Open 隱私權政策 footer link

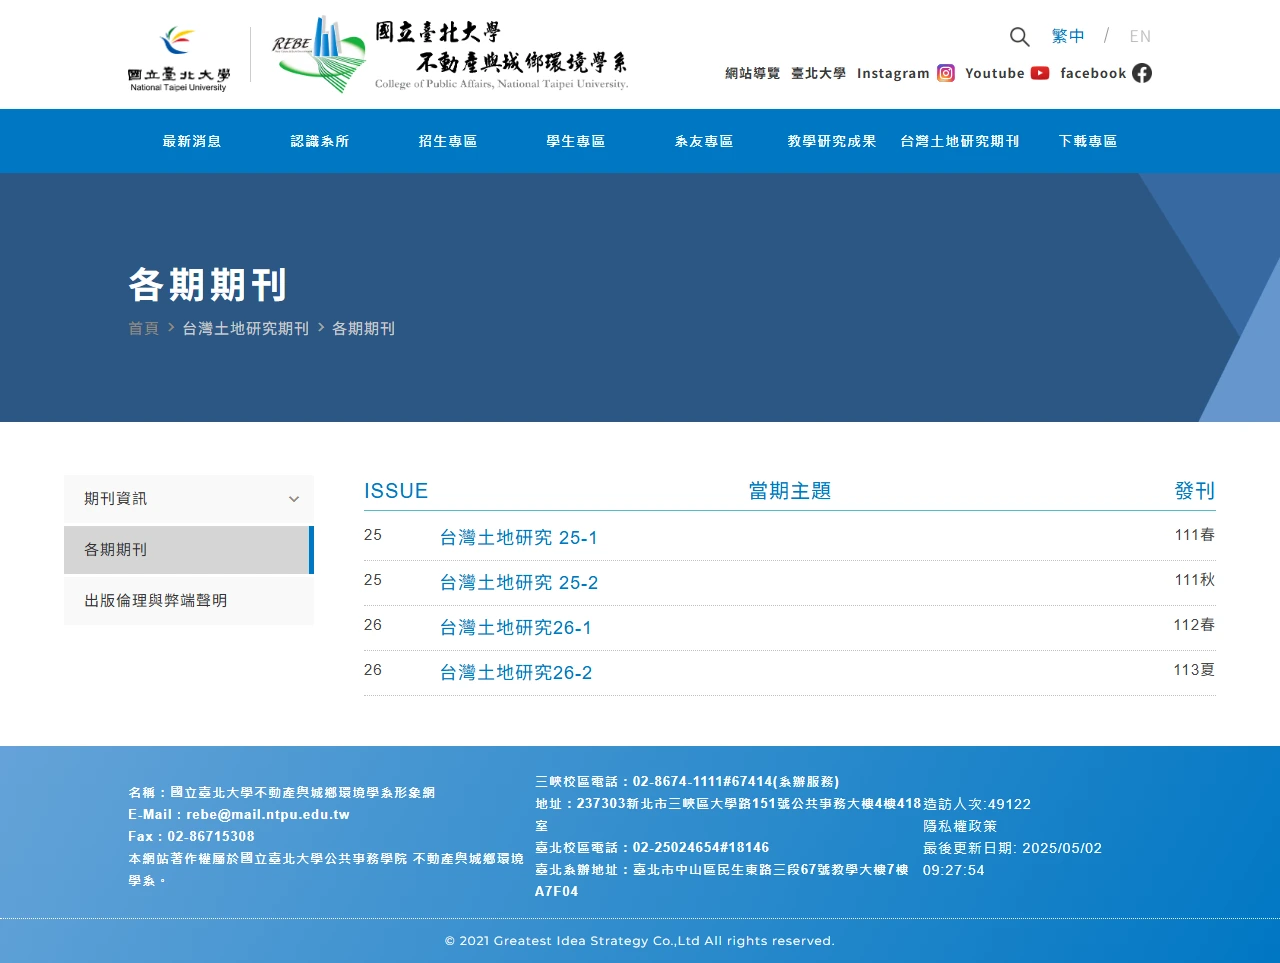(x=960, y=826)
